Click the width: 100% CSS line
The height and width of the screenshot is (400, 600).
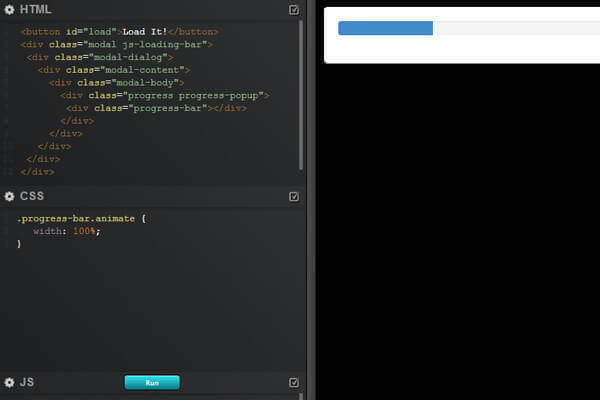pos(67,231)
